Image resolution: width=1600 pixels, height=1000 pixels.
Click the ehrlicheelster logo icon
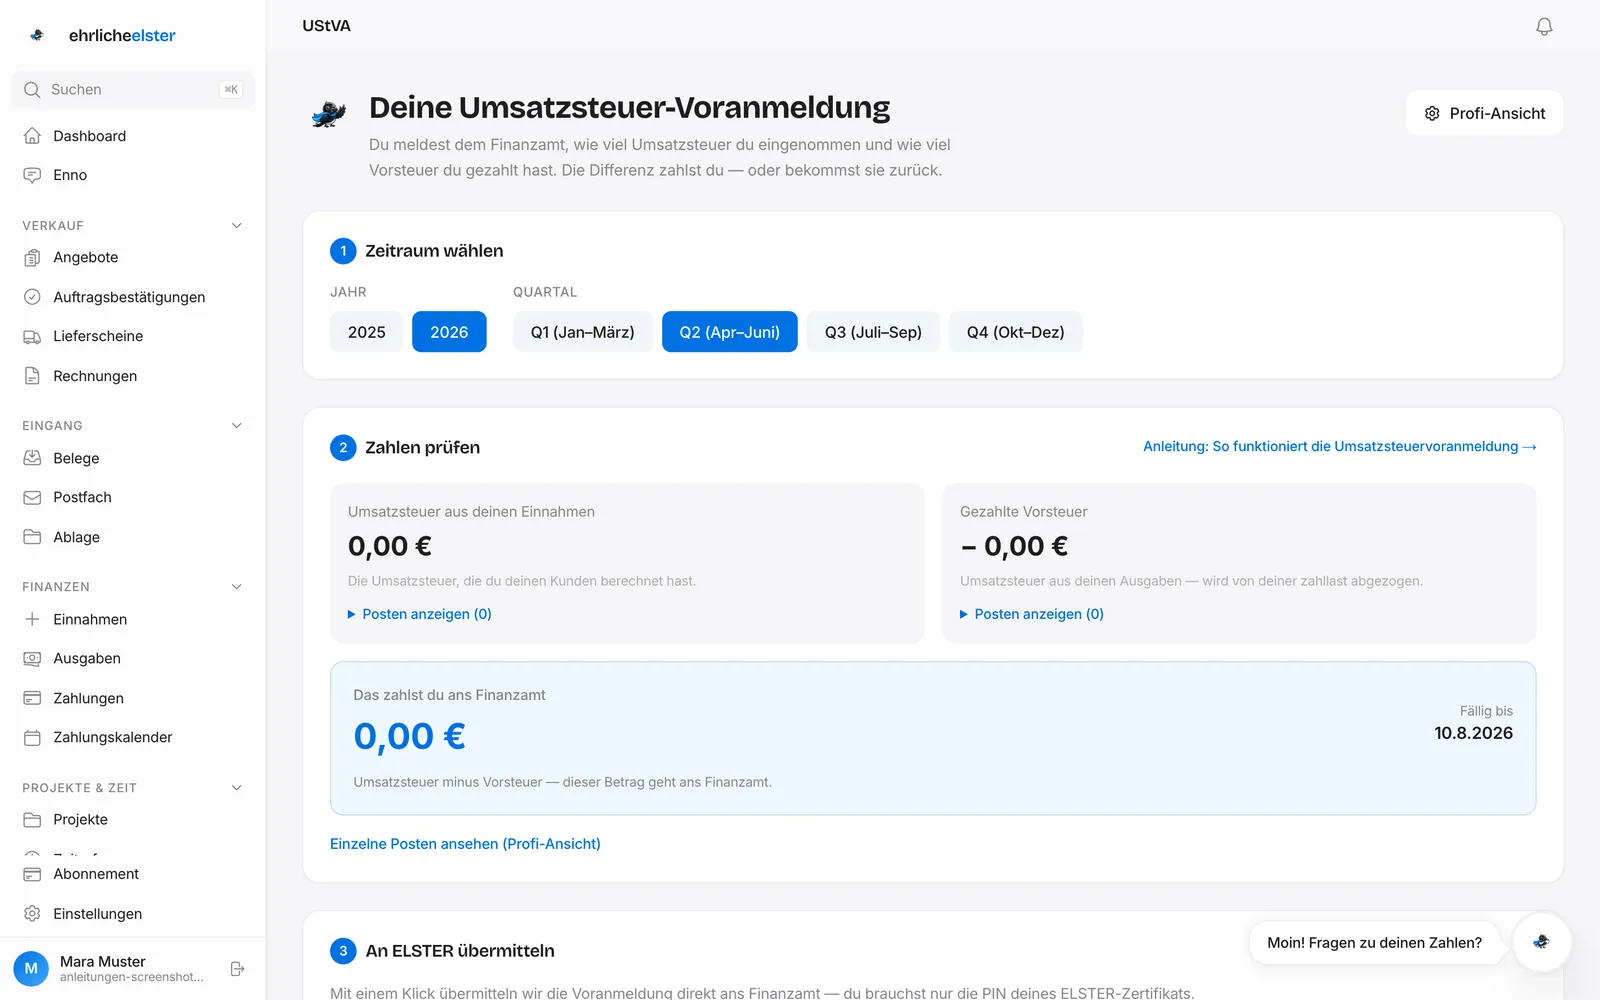37,35
